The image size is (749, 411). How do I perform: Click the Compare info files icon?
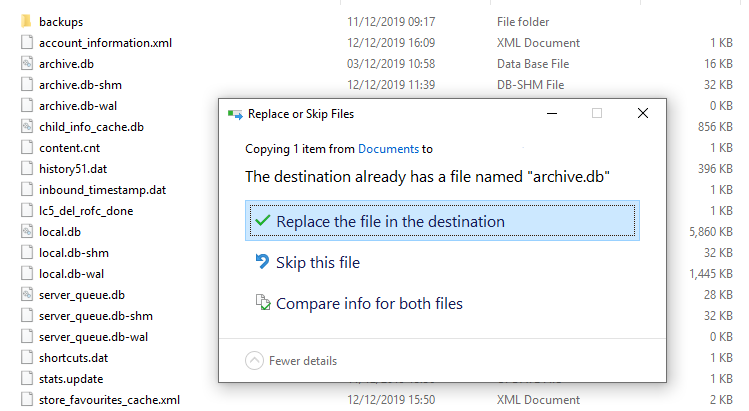click(263, 303)
